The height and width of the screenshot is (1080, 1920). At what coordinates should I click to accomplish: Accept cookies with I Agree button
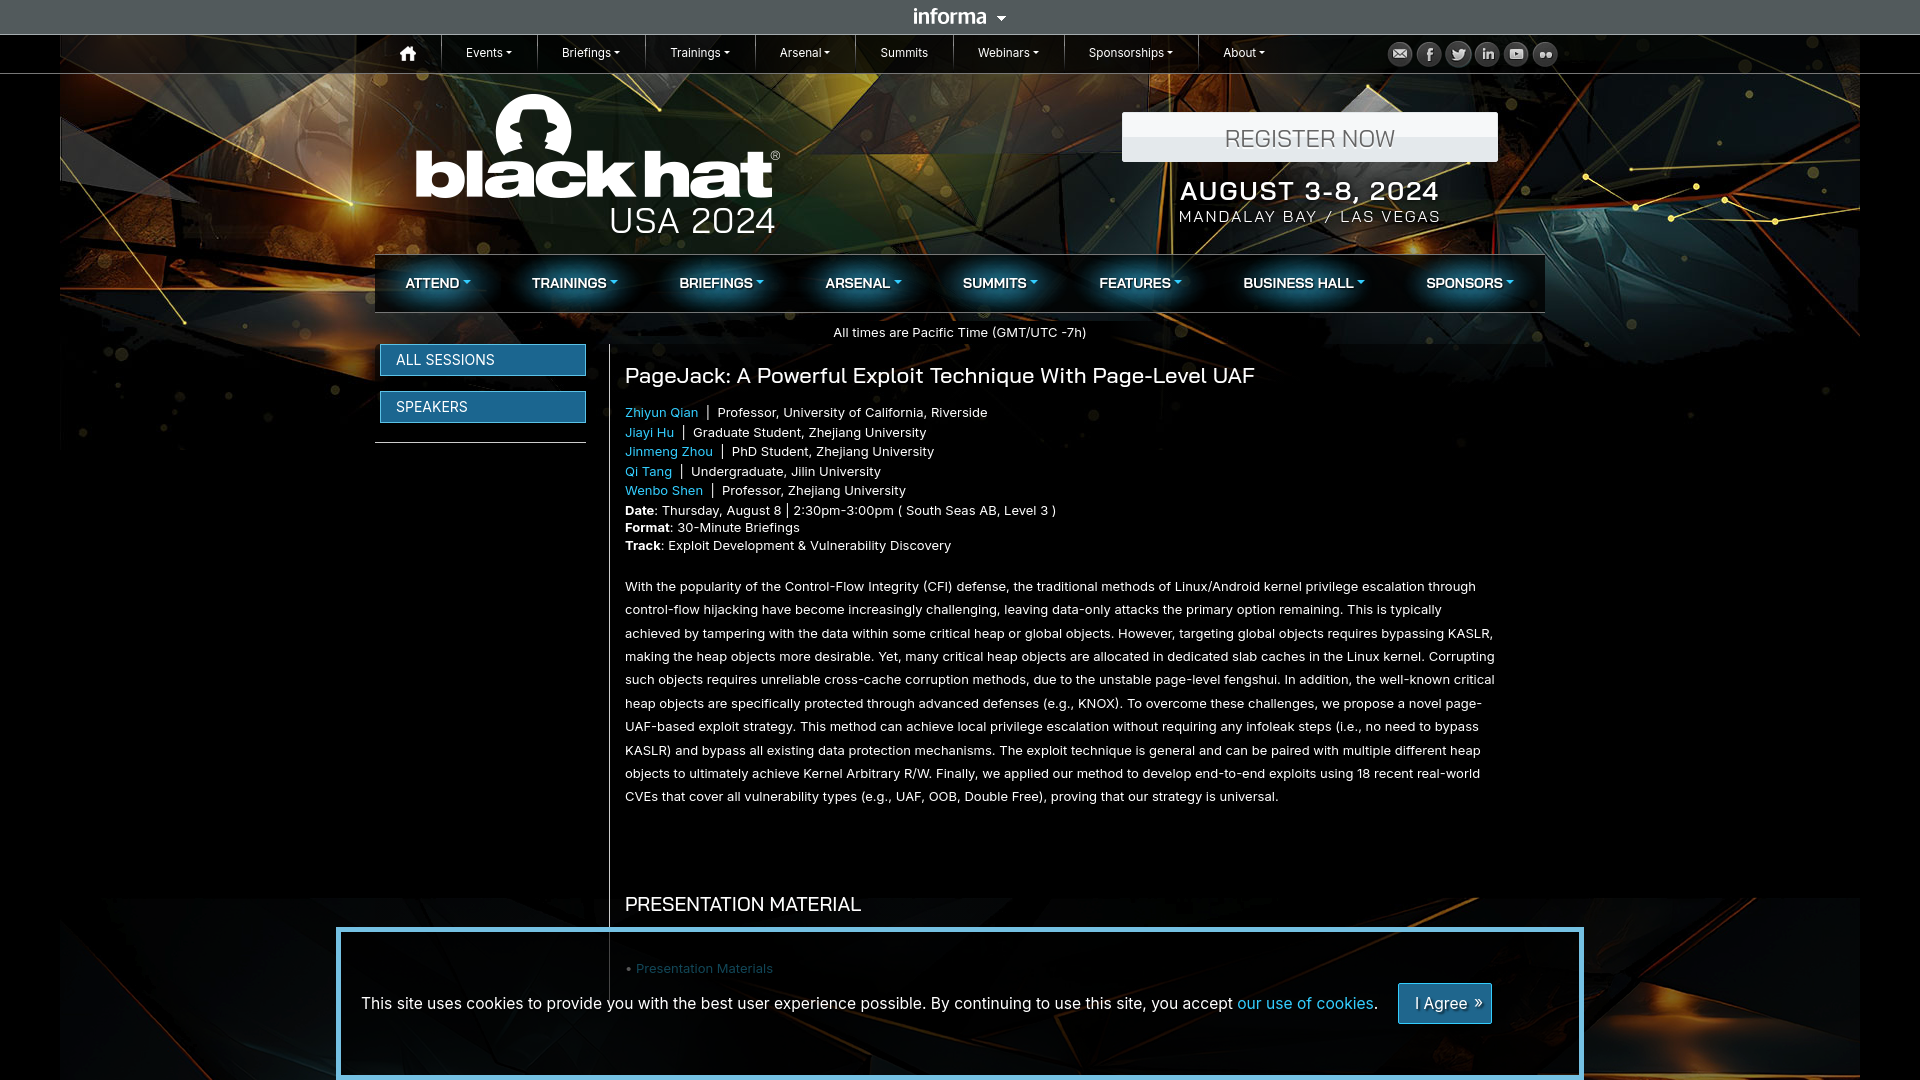coord(1444,1003)
